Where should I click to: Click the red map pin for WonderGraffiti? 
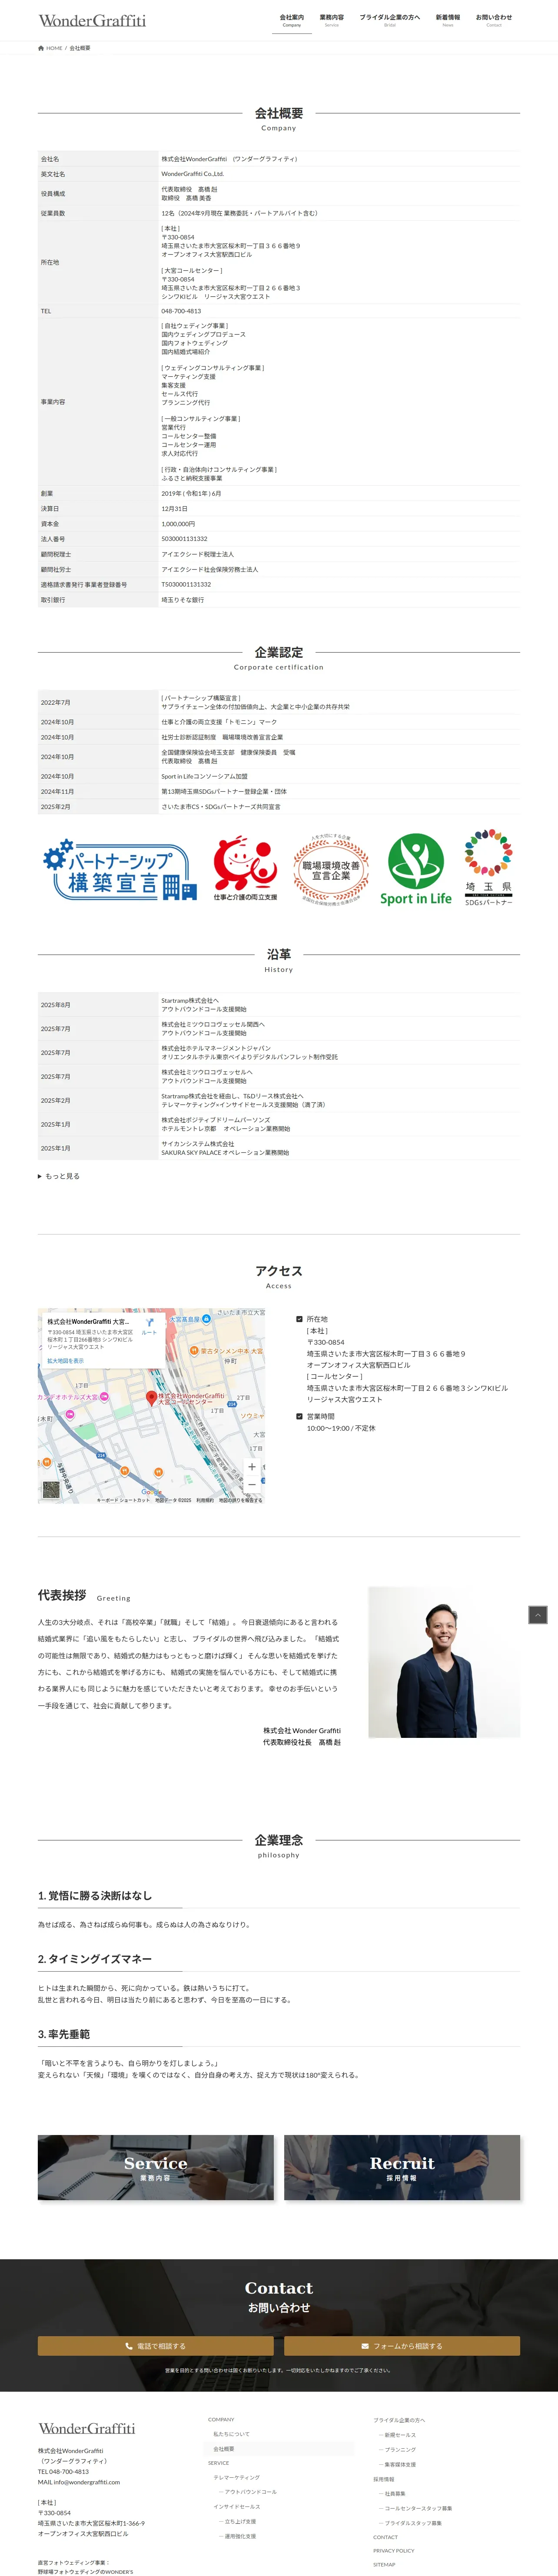(x=152, y=1398)
